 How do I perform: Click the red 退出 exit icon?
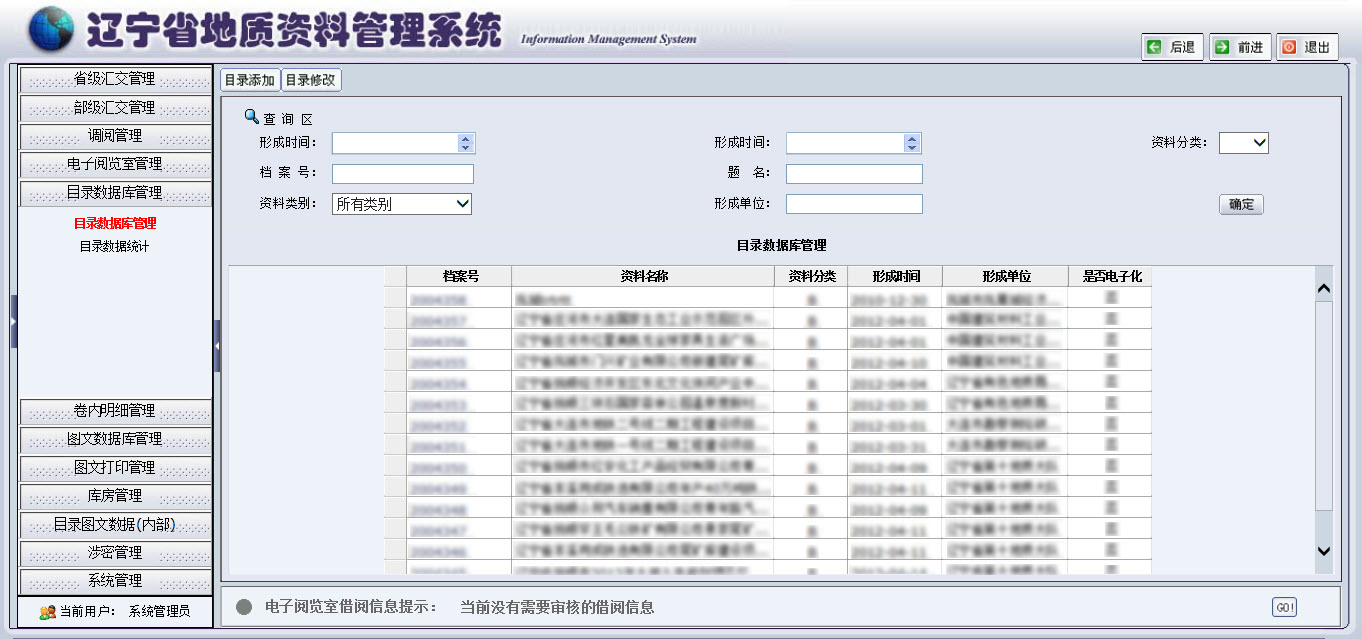(1289, 47)
